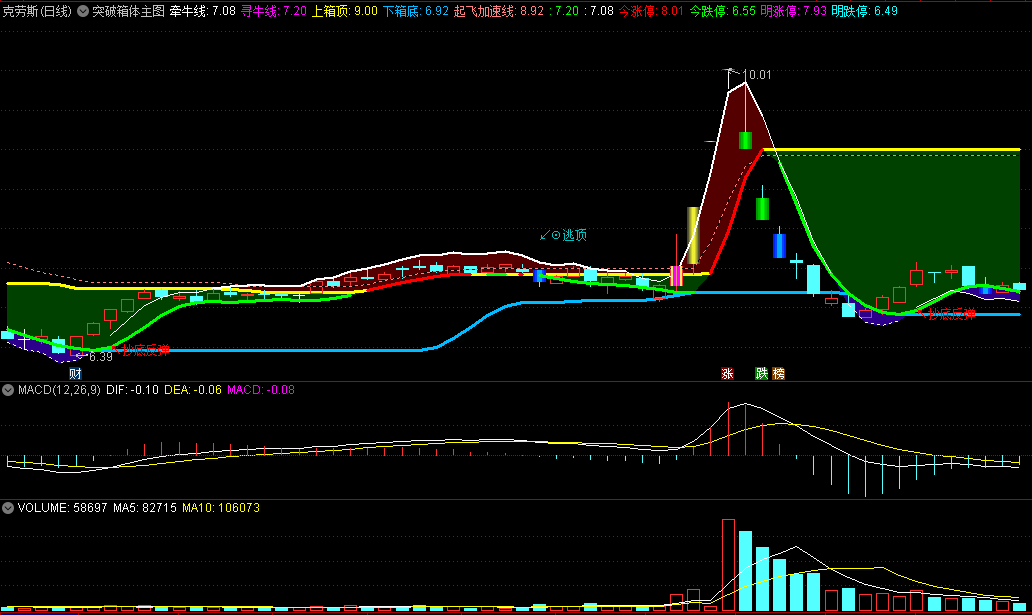The width and height of the screenshot is (1032, 615).
Task: Select the DEA: -0.06 value
Action: [193, 390]
